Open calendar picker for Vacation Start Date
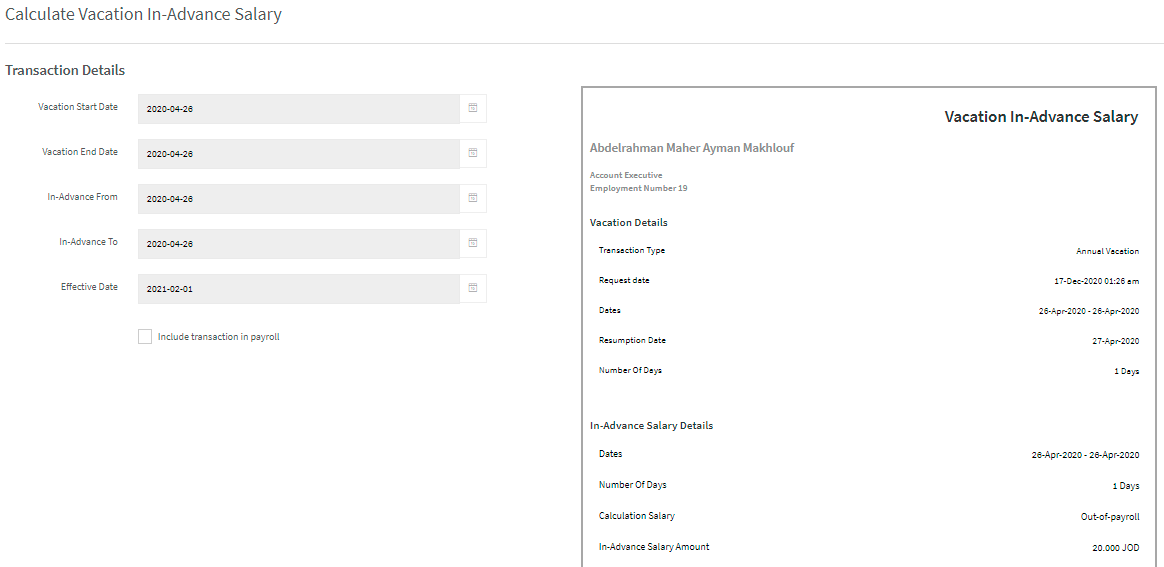Image resolution: width=1164 pixels, height=567 pixels. [473, 108]
